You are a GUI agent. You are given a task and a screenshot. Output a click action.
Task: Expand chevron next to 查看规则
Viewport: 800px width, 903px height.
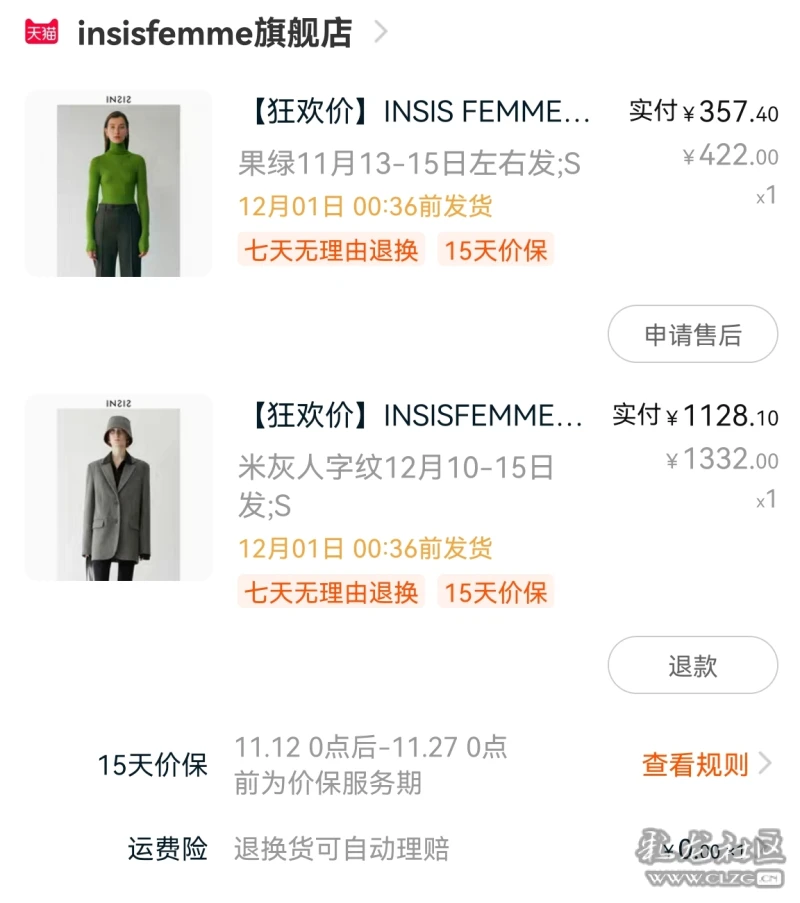(x=765, y=764)
